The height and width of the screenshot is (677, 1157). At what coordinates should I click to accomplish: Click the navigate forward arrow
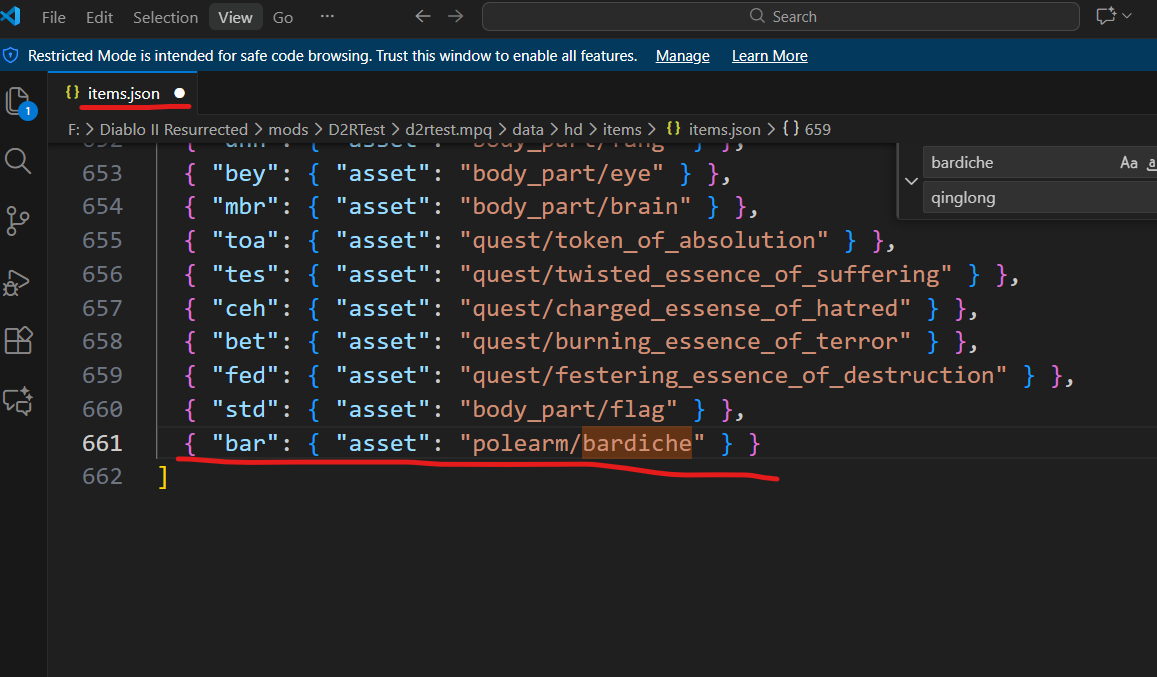[455, 17]
